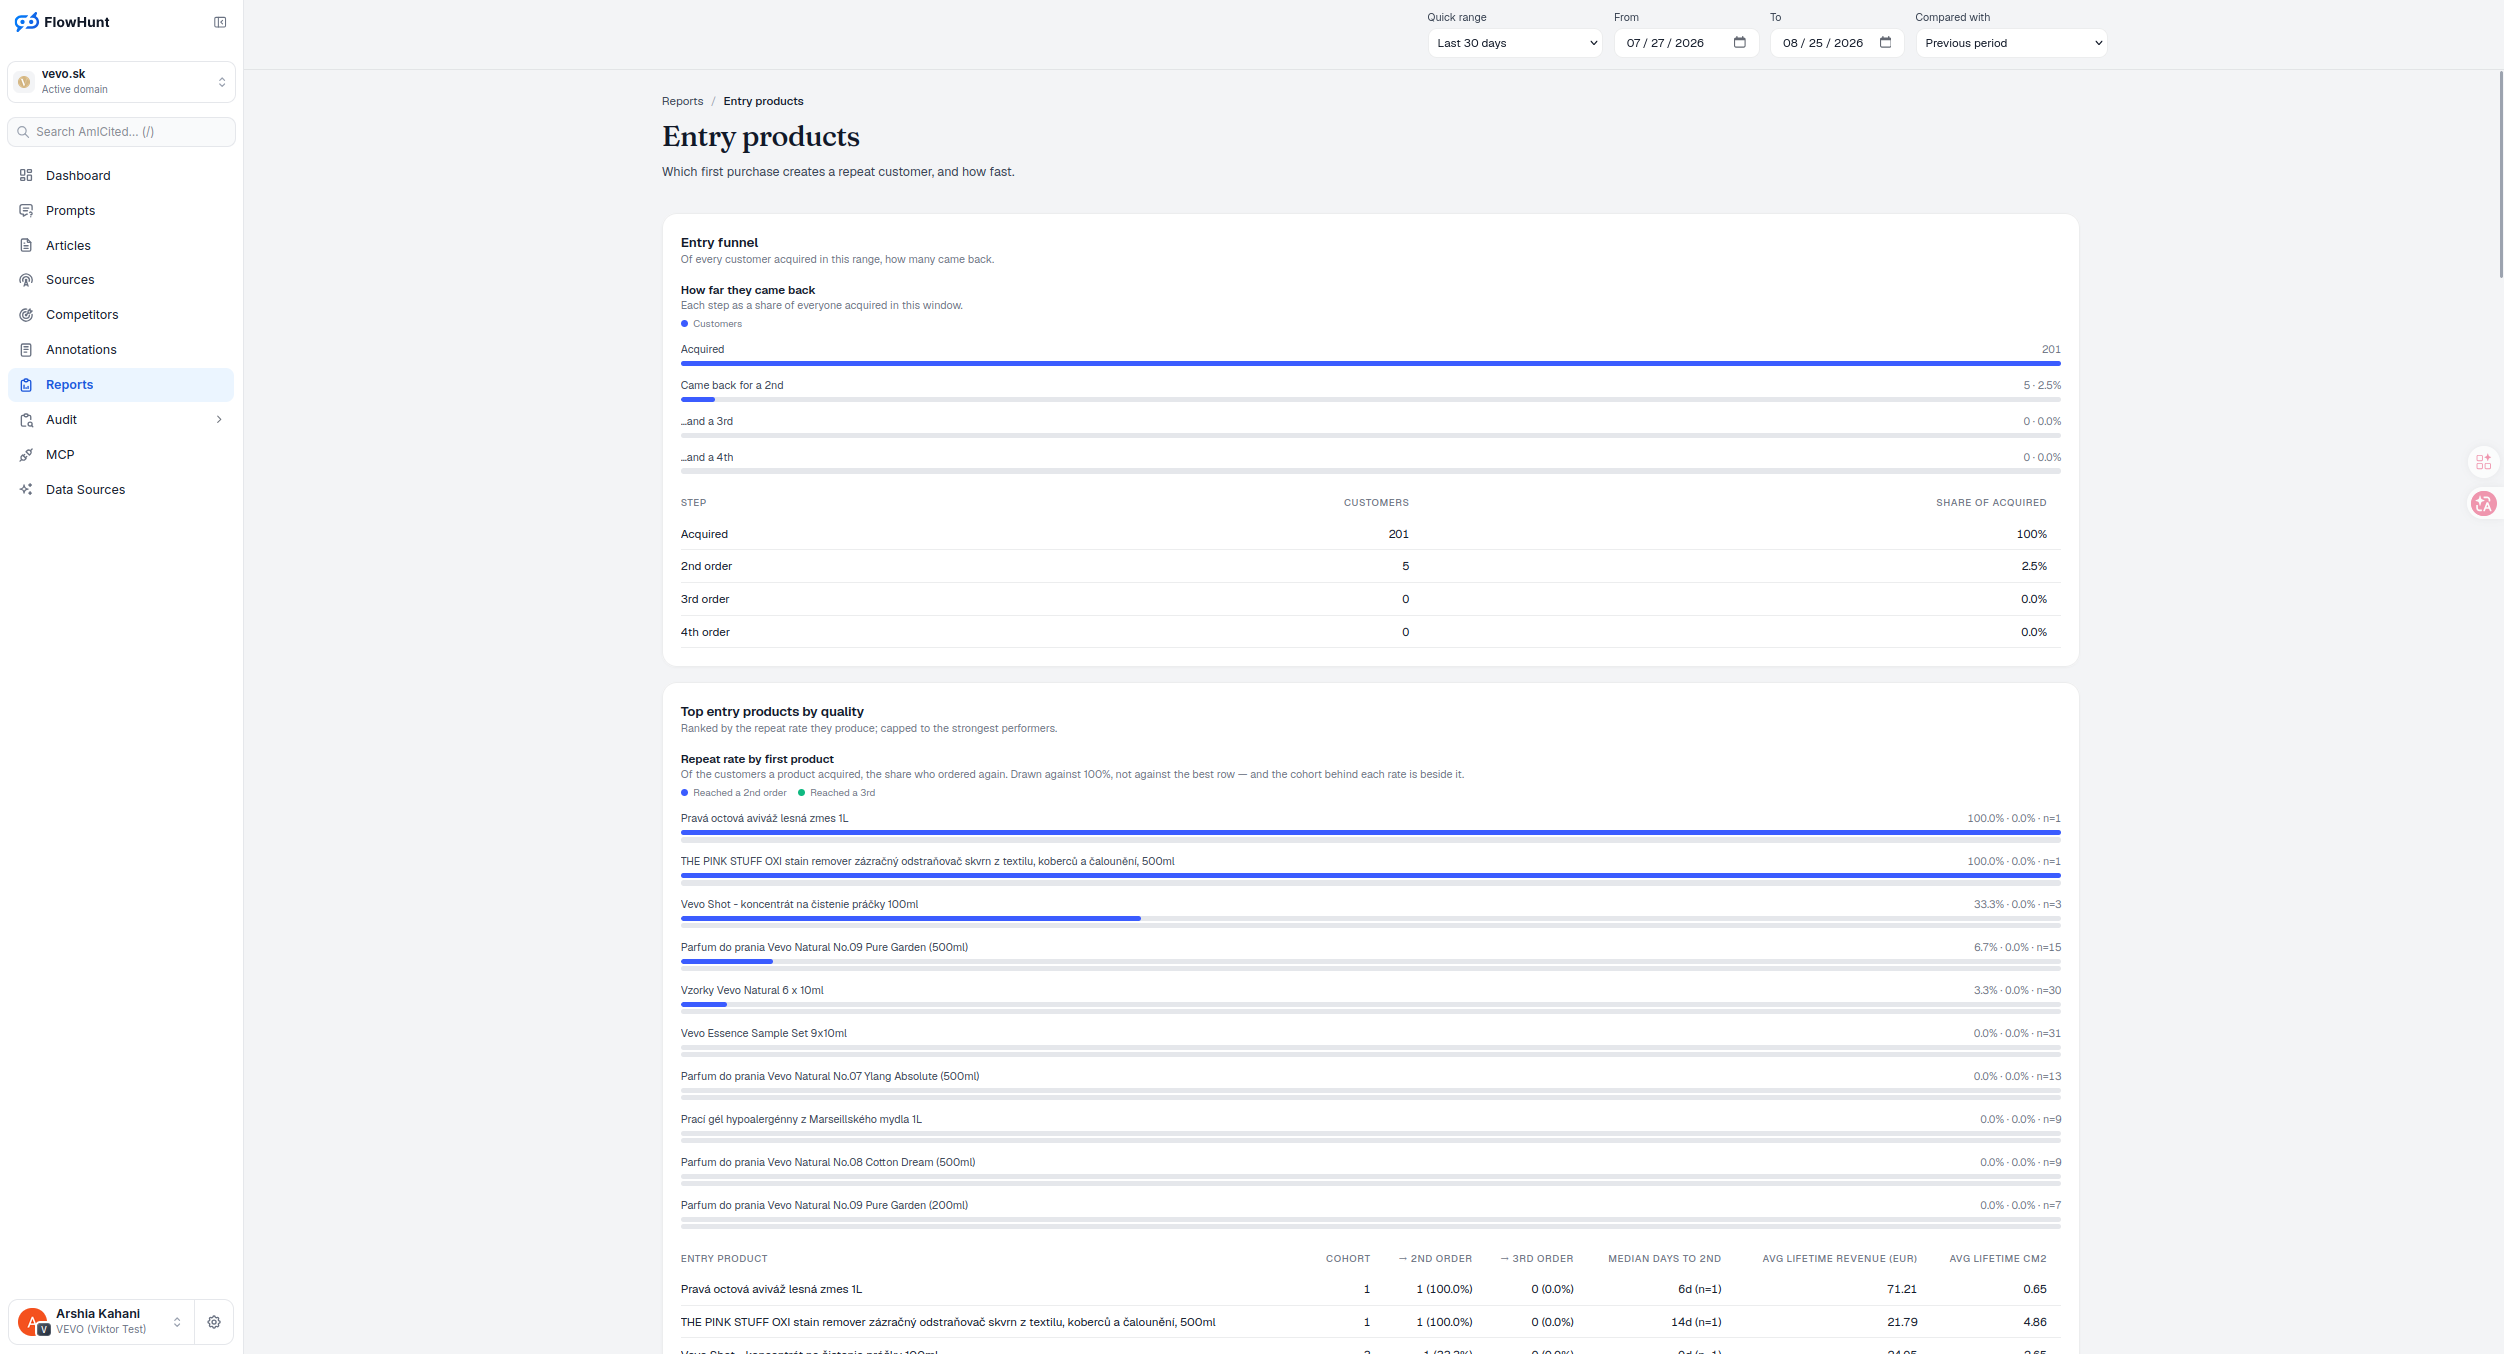Click the Entry products breadcrumb
The image size is (2504, 1354).
763,101
